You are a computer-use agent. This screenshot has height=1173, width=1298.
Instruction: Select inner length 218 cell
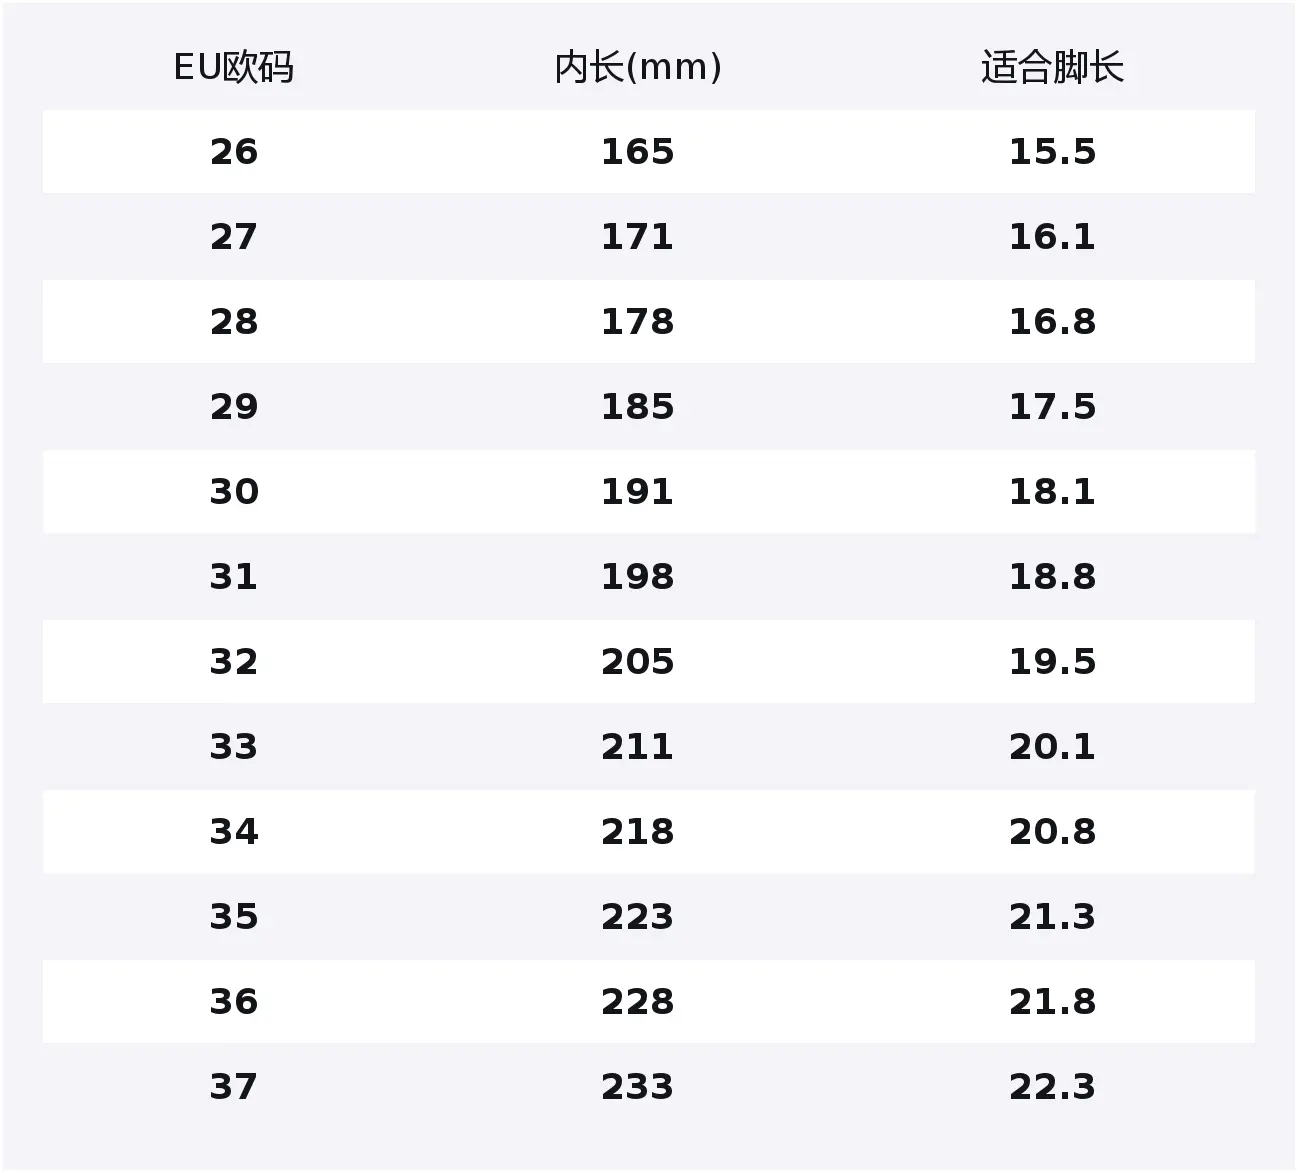point(638,832)
